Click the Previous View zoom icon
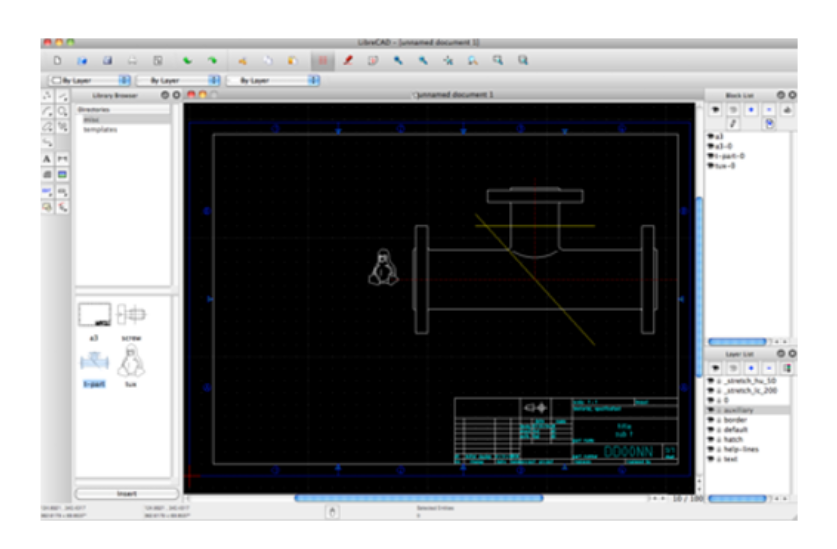Screen dimensions: 837x549 (473, 60)
